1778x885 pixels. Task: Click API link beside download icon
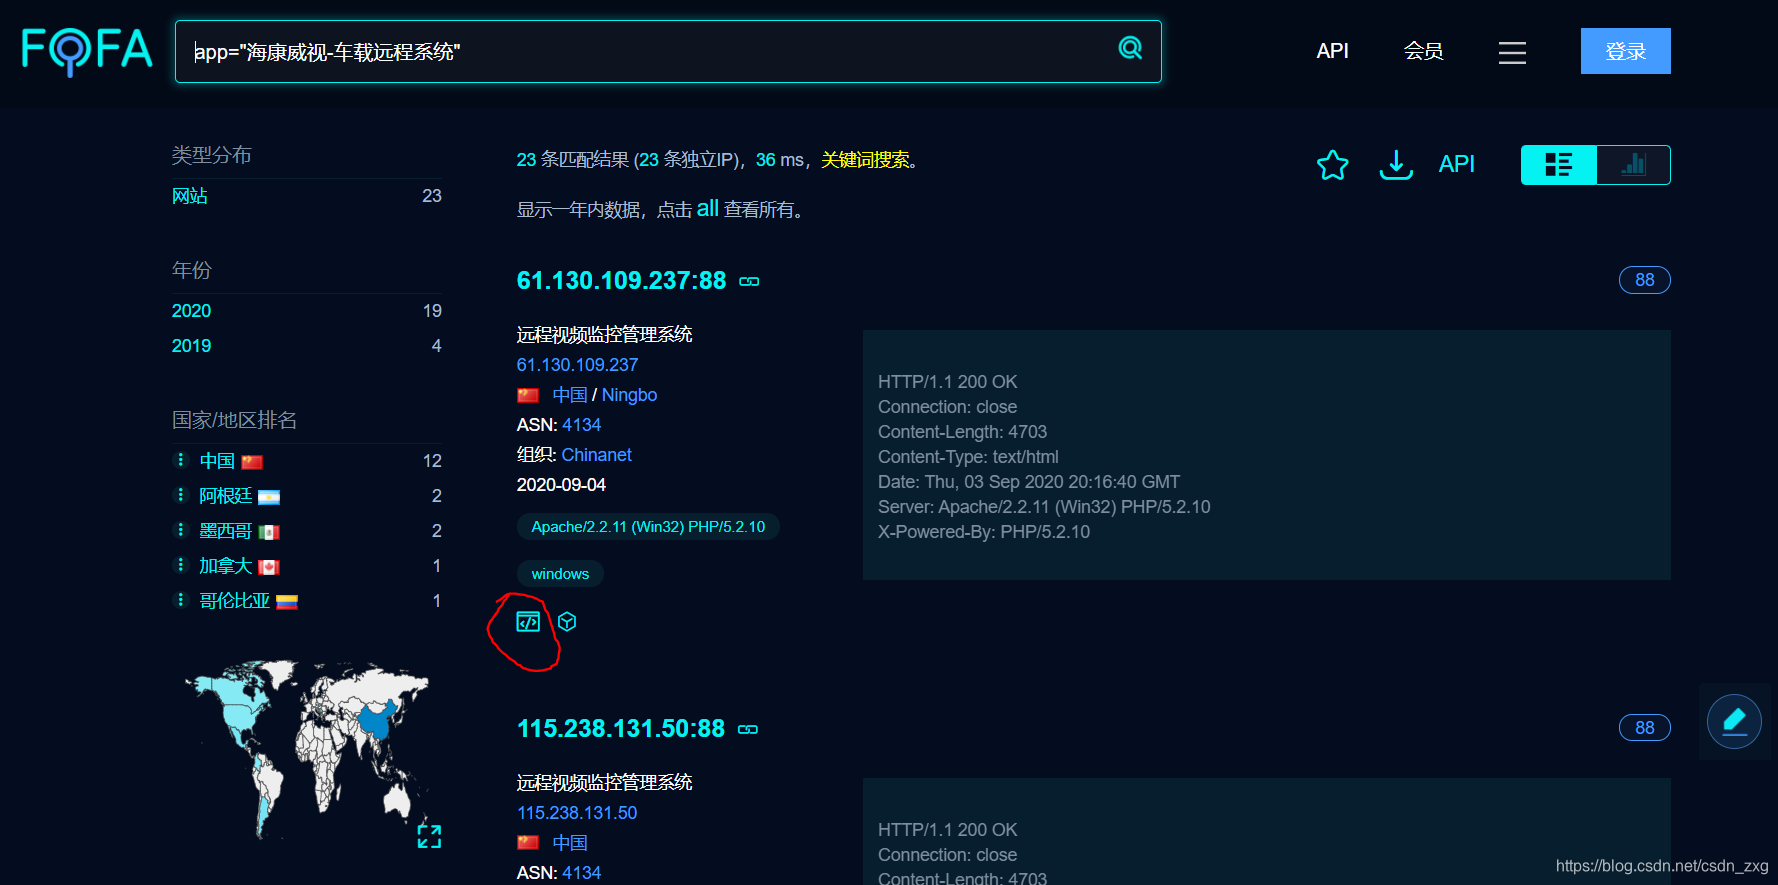click(x=1456, y=165)
